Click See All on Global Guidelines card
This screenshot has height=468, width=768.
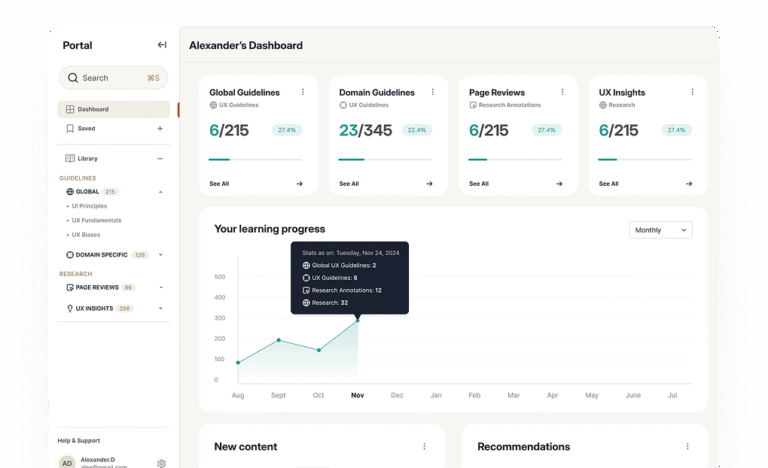[x=219, y=184]
